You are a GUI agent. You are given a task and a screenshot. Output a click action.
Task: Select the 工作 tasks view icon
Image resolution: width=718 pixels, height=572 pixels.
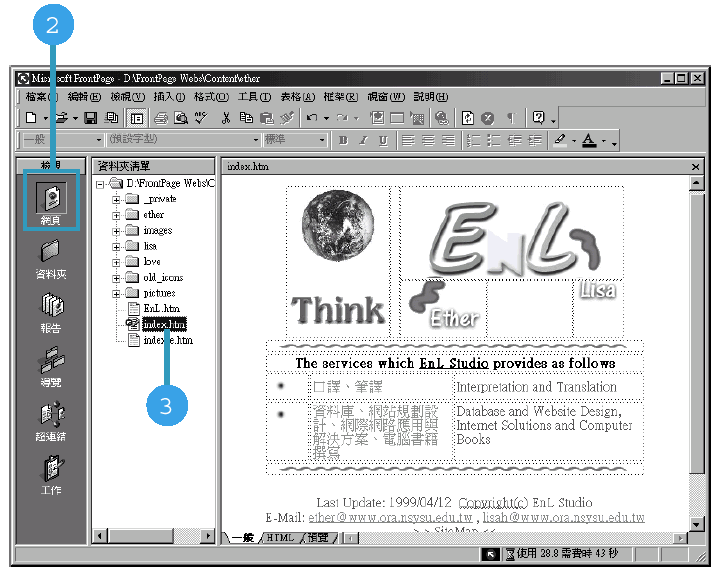tap(51, 475)
